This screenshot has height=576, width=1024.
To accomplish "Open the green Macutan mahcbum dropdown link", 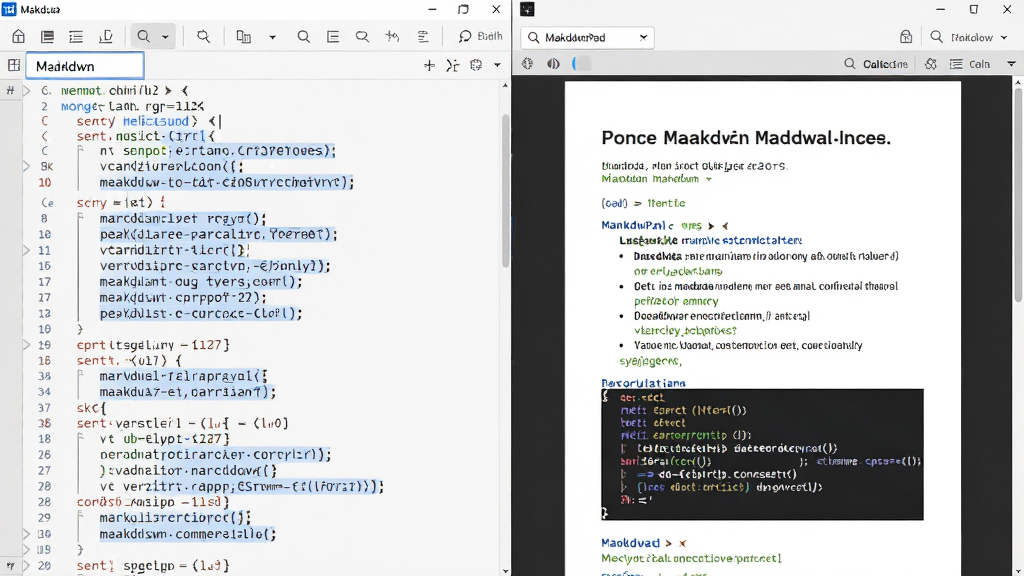I will pos(656,178).
